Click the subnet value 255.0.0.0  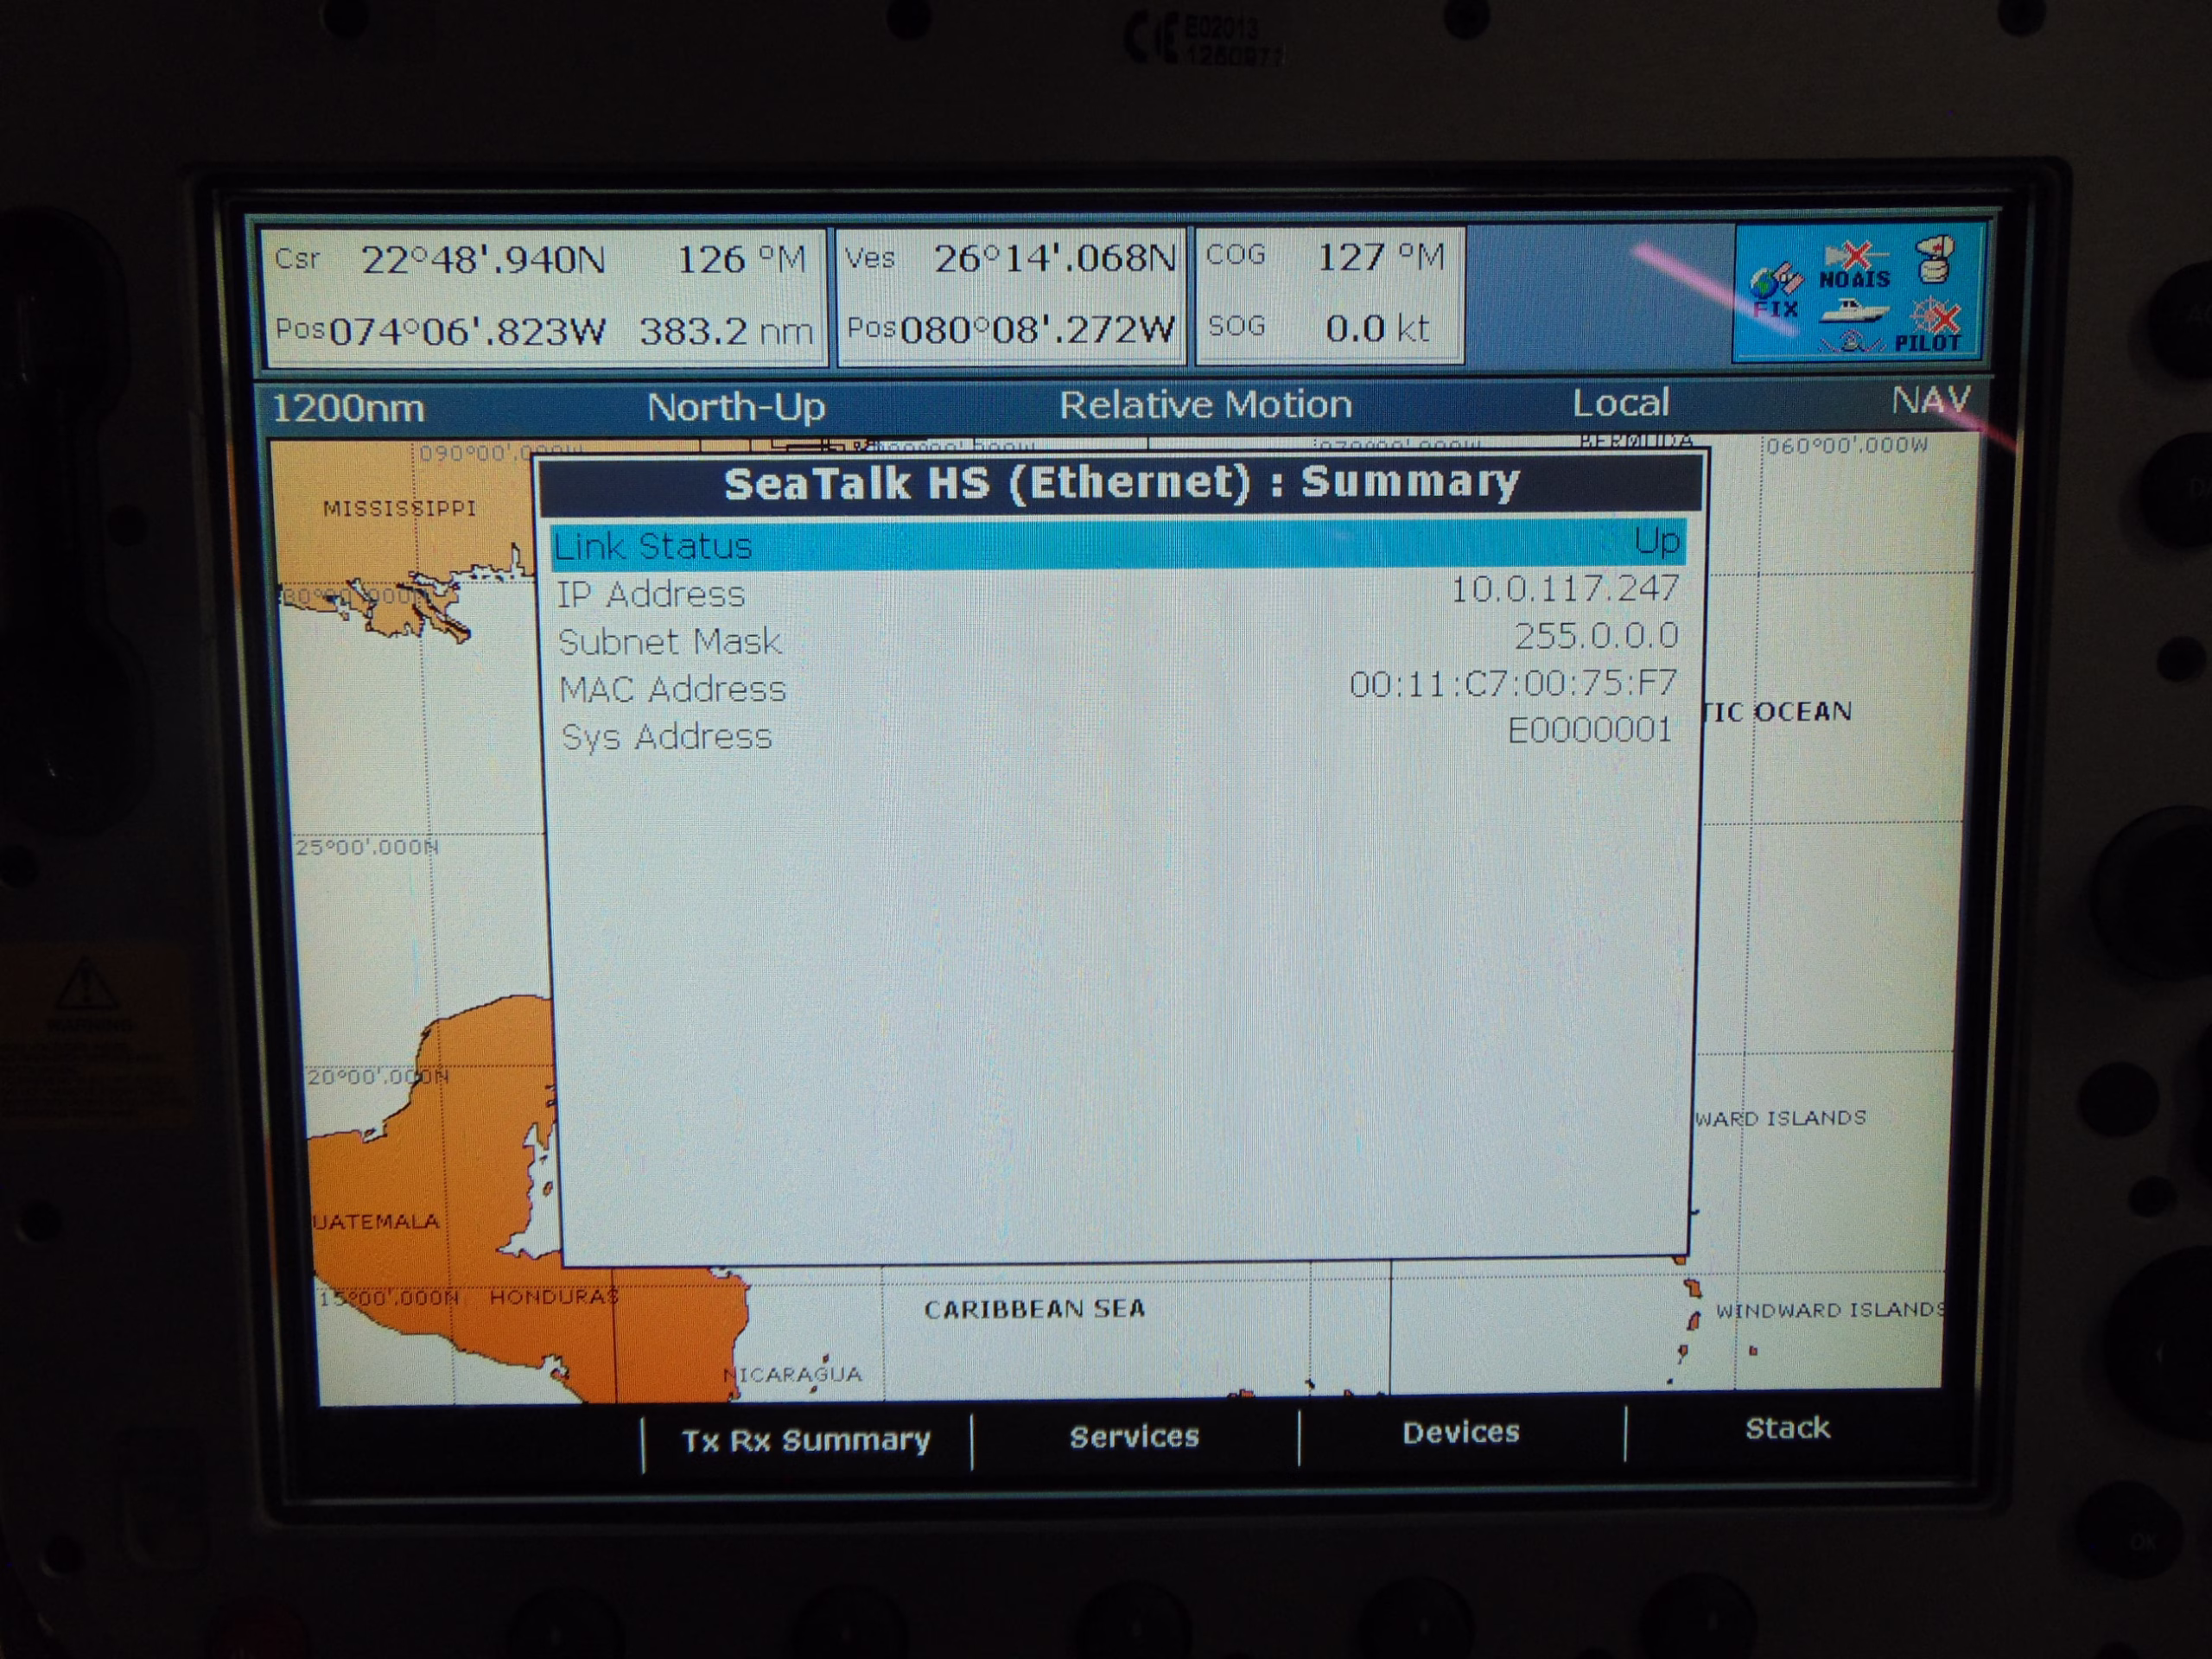[1596, 636]
